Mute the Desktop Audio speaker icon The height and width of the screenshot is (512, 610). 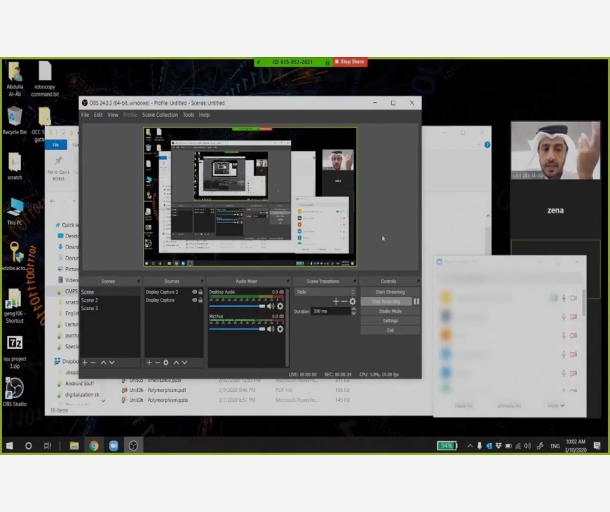tap(270, 306)
